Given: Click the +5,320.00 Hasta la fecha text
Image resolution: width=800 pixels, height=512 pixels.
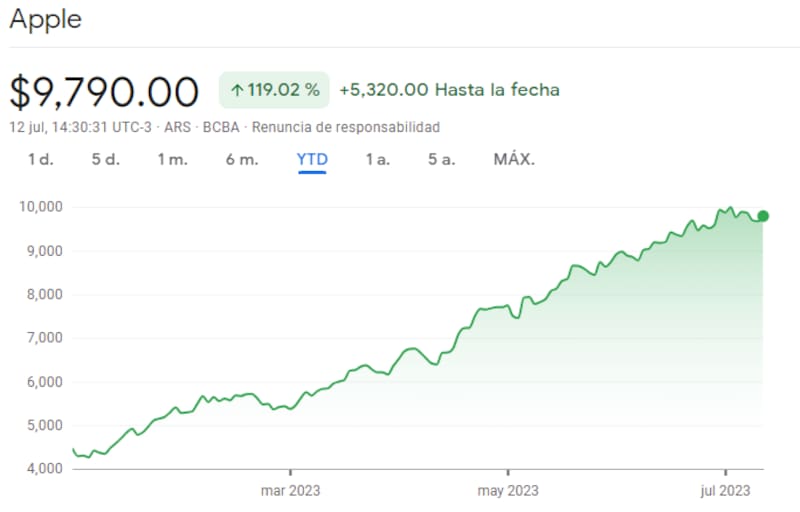Looking at the screenshot, I should click(449, 90).
